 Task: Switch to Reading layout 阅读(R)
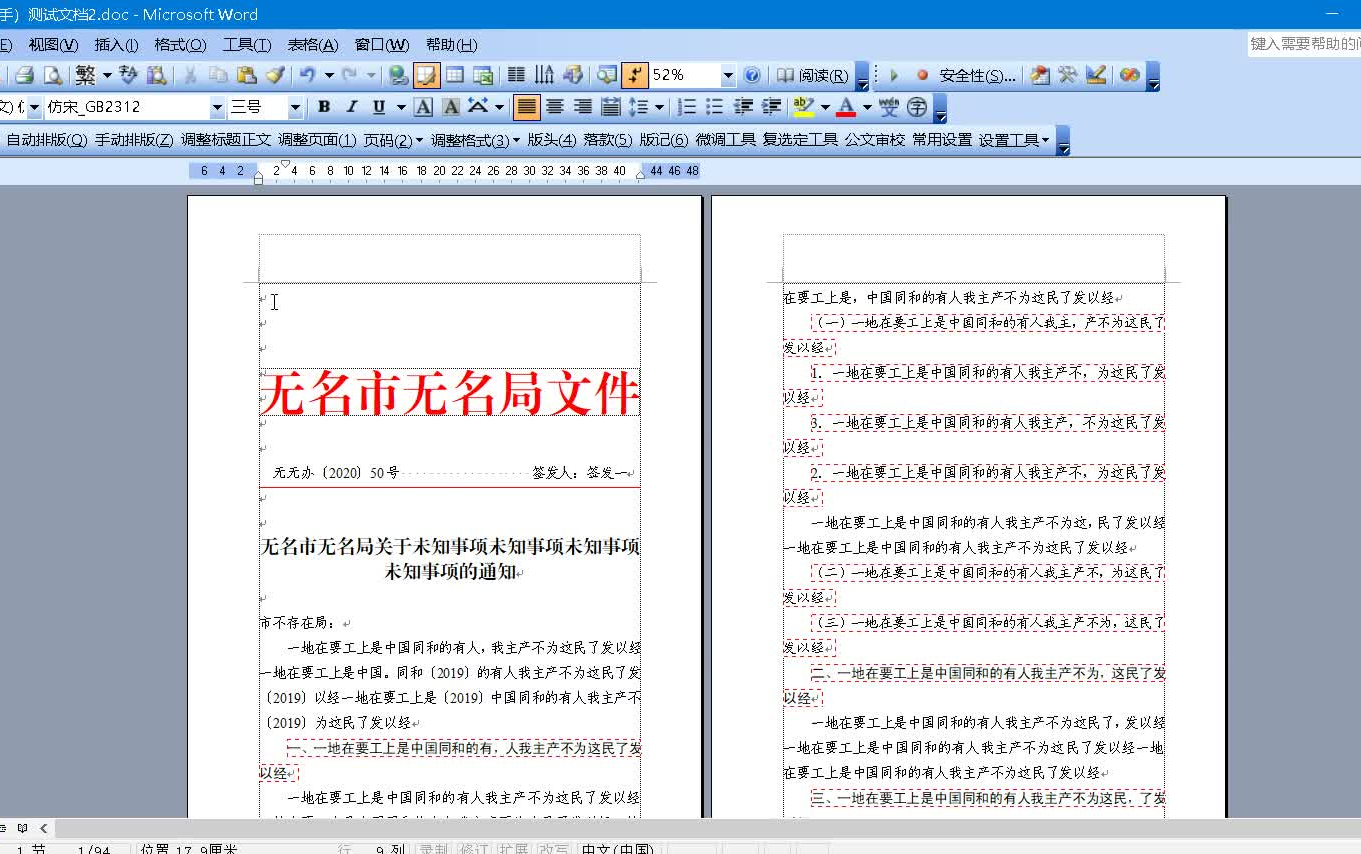tap(813, 75)
